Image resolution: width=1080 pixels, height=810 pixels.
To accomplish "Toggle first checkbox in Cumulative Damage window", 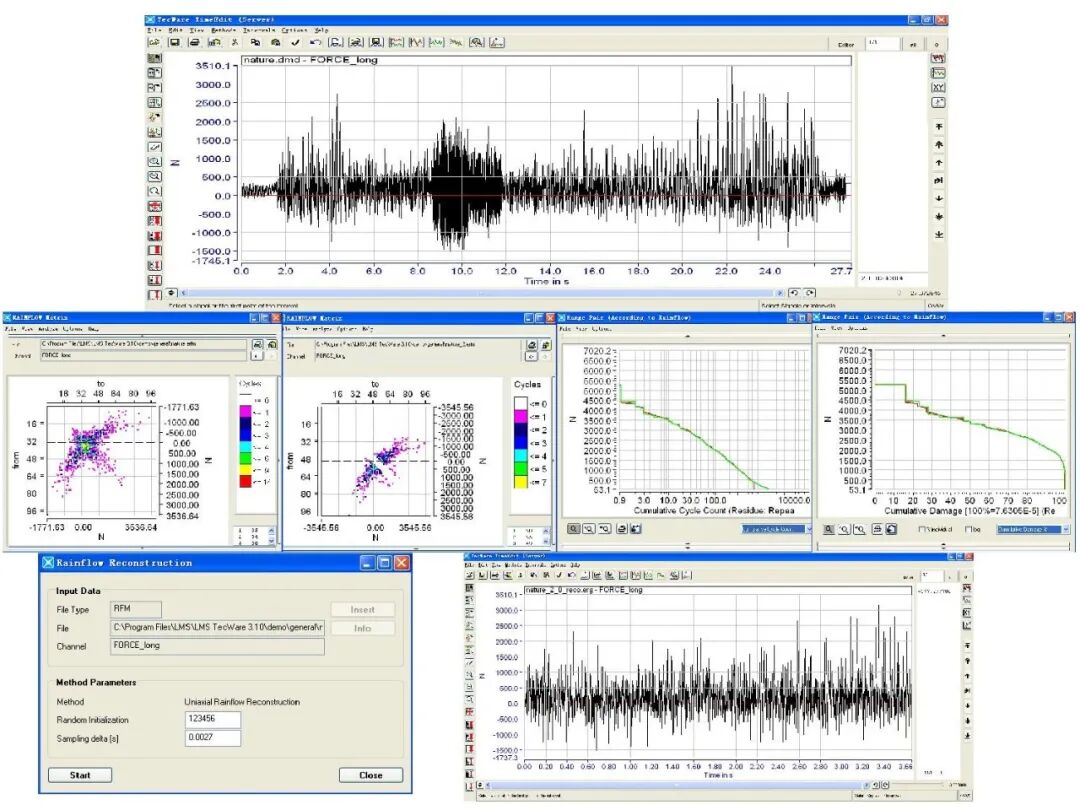I will pyautogui.click(x=922, y=529).
